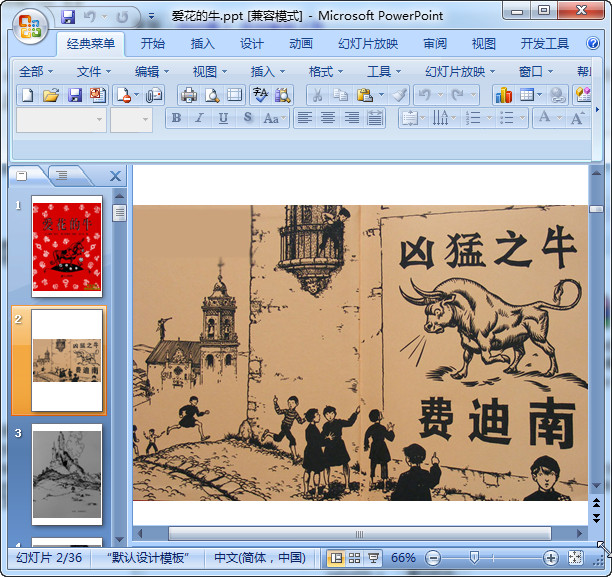Switch to the Outline pane tab
Screen dimensions: 612x577
pyautogui.click(x=61, y=175)
